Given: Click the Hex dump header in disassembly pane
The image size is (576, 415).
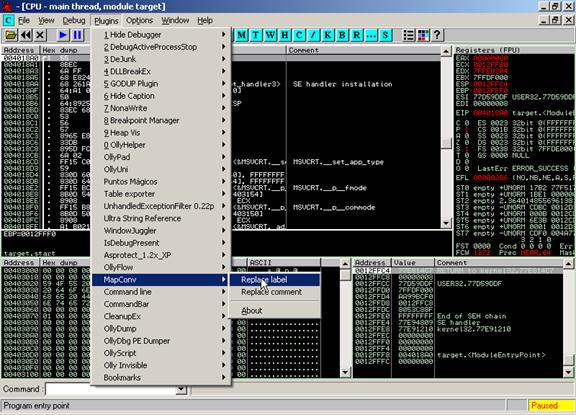Looking at the screenshot, I should click(65, 50).
